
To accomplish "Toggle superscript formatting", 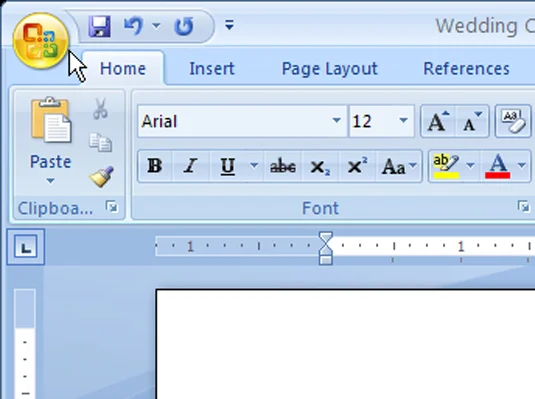I will [357, 166].
